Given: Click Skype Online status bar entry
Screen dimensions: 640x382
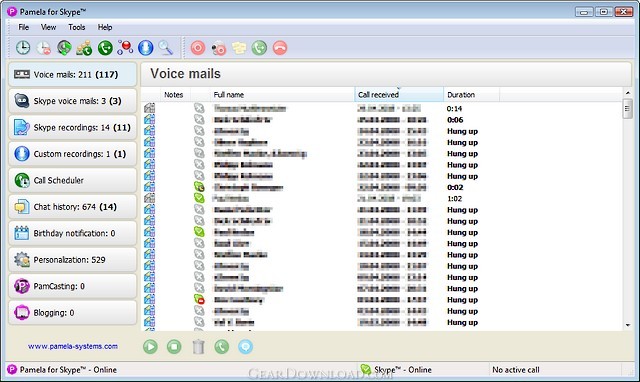Looking at the screenshot, I should point(403,370).
